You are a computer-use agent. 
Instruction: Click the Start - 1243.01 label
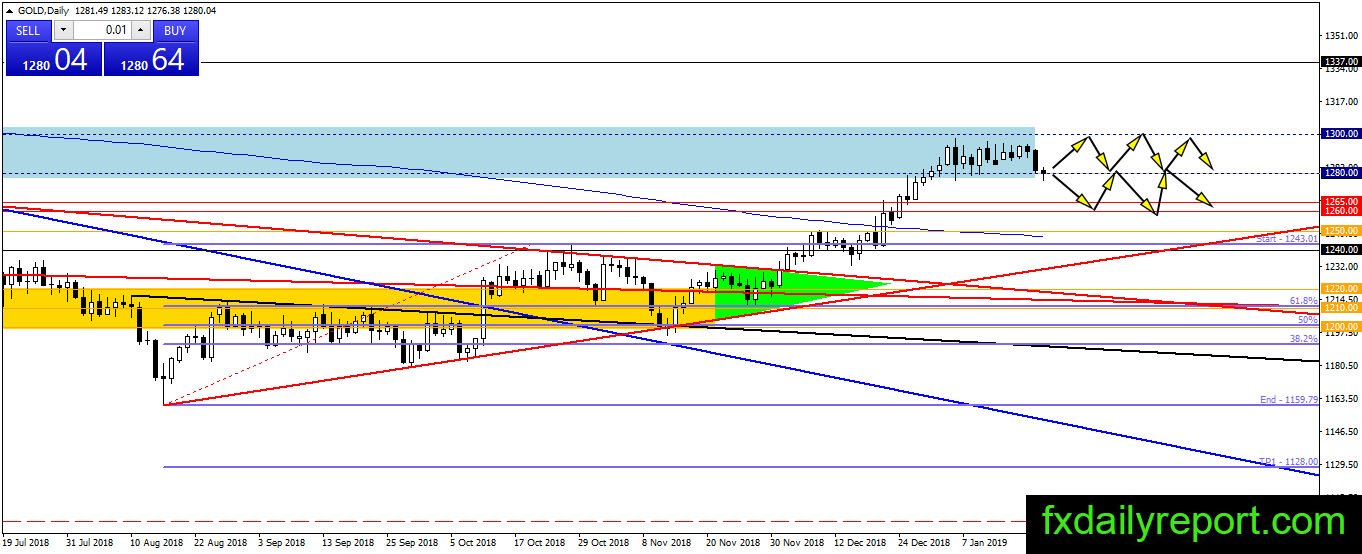1287,240
